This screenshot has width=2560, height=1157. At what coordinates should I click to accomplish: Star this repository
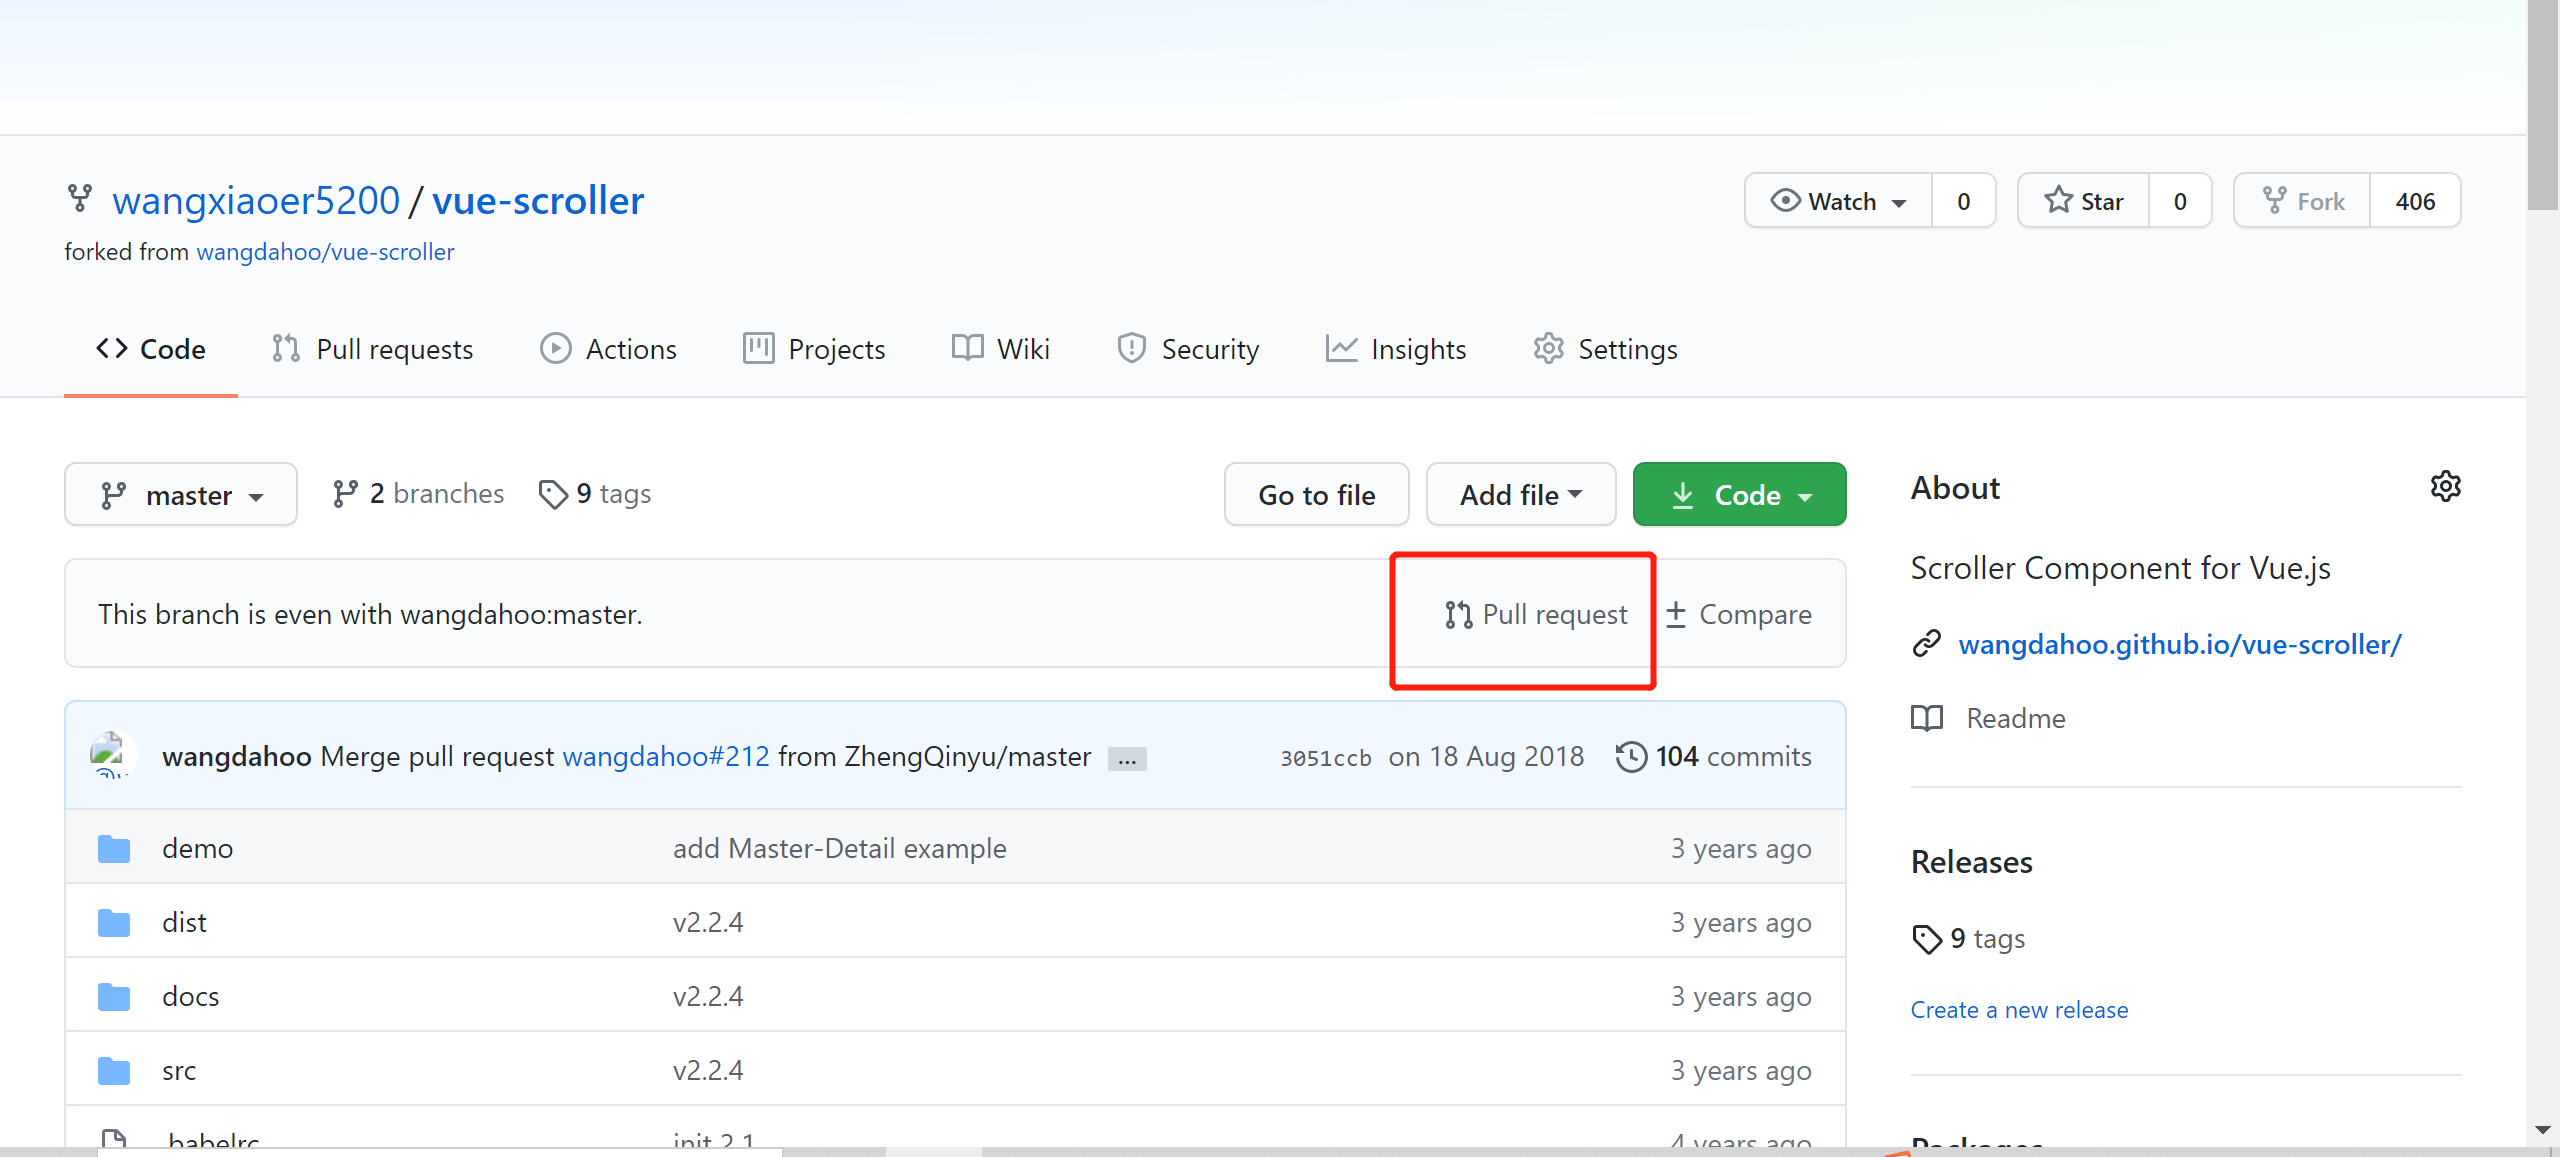pos(2083,201)
